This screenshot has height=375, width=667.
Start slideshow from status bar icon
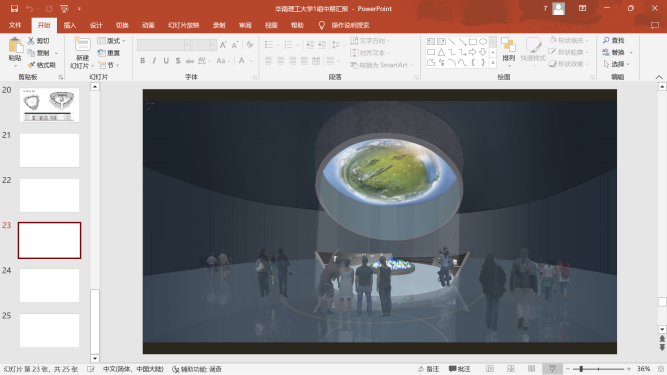pyautogui.click(x=552, y=369)
